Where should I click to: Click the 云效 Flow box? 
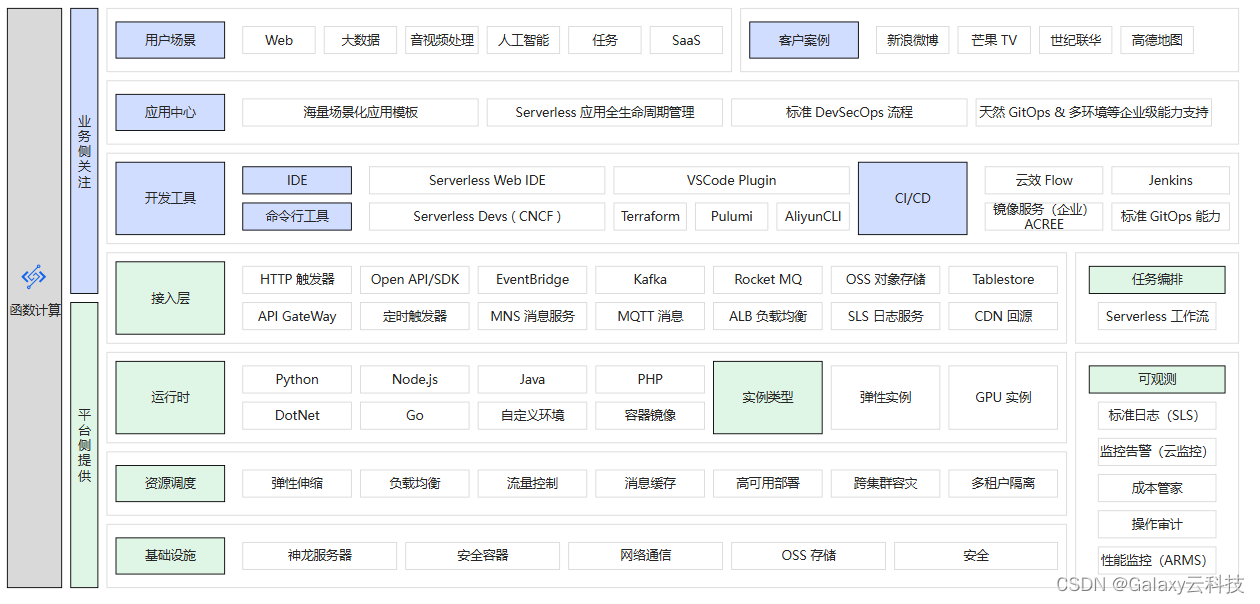[x=1044, y=180]
